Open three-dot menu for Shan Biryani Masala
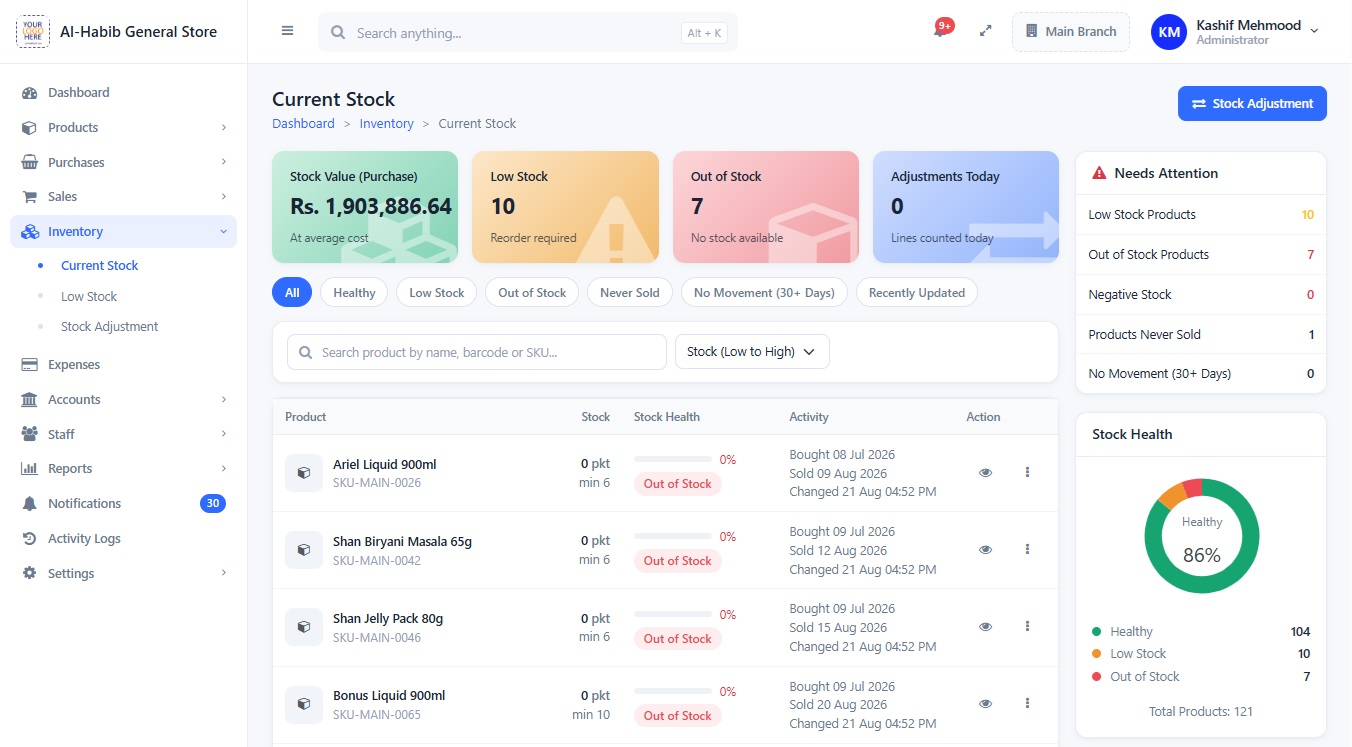This screenshot has height=747, width=1352. coord(1027,549)
